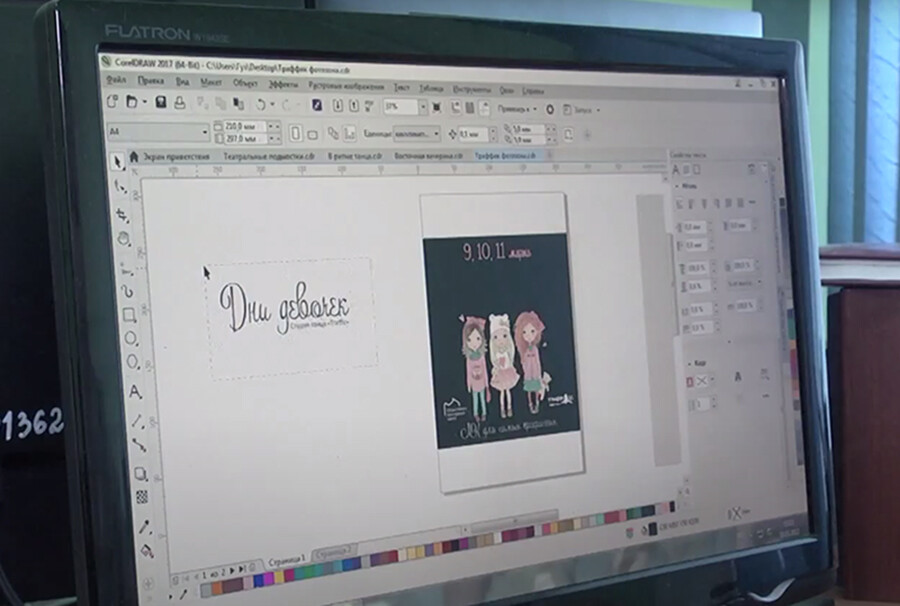Image resolution: width=900 pixels, height=606 pixels.
Task: Open the Объект menu
Action: pyautogui.click(x=245, y=83)
